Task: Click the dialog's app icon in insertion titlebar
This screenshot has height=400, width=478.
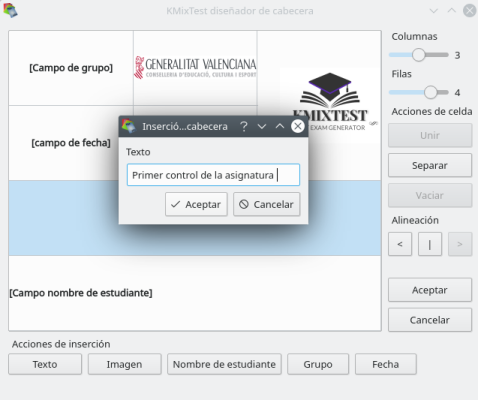Action: coord(129,126)
